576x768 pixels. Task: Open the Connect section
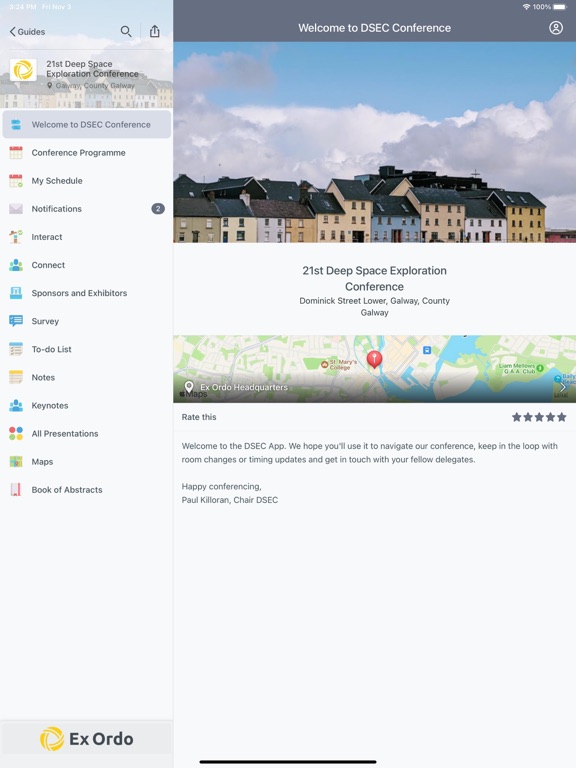coord(87,265)
